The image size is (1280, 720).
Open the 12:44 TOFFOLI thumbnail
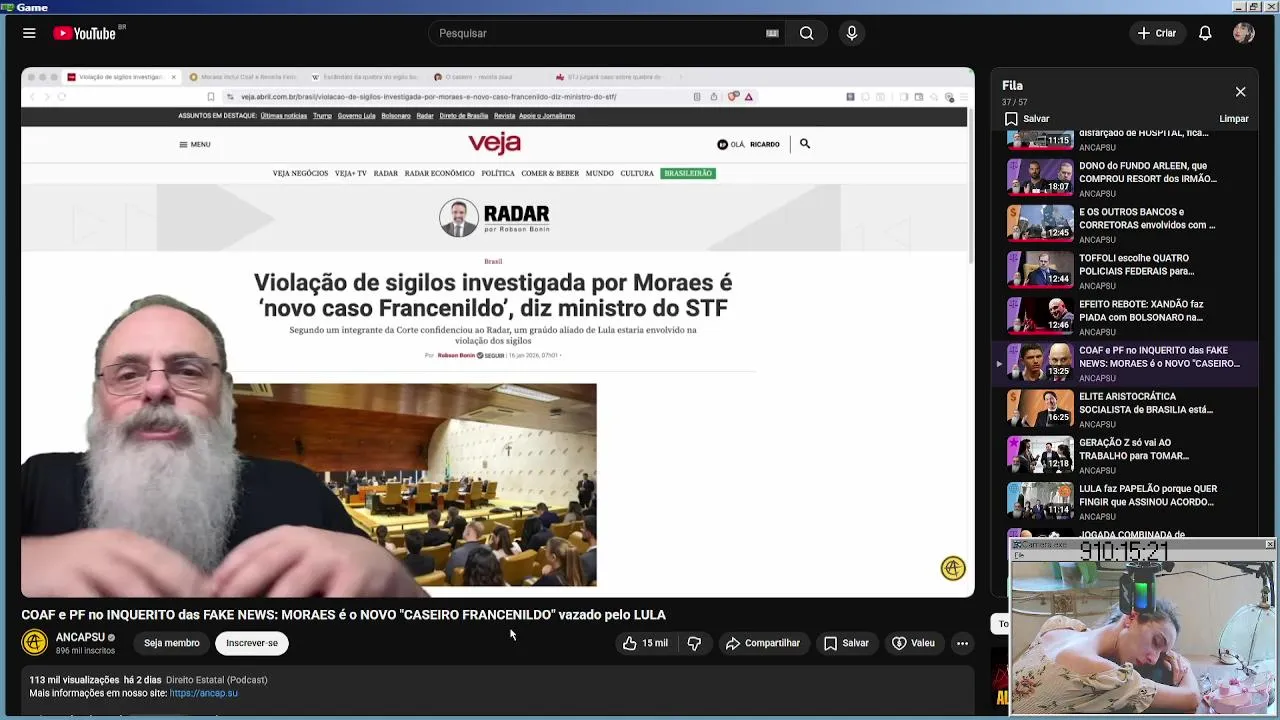tap(1040, 269)
